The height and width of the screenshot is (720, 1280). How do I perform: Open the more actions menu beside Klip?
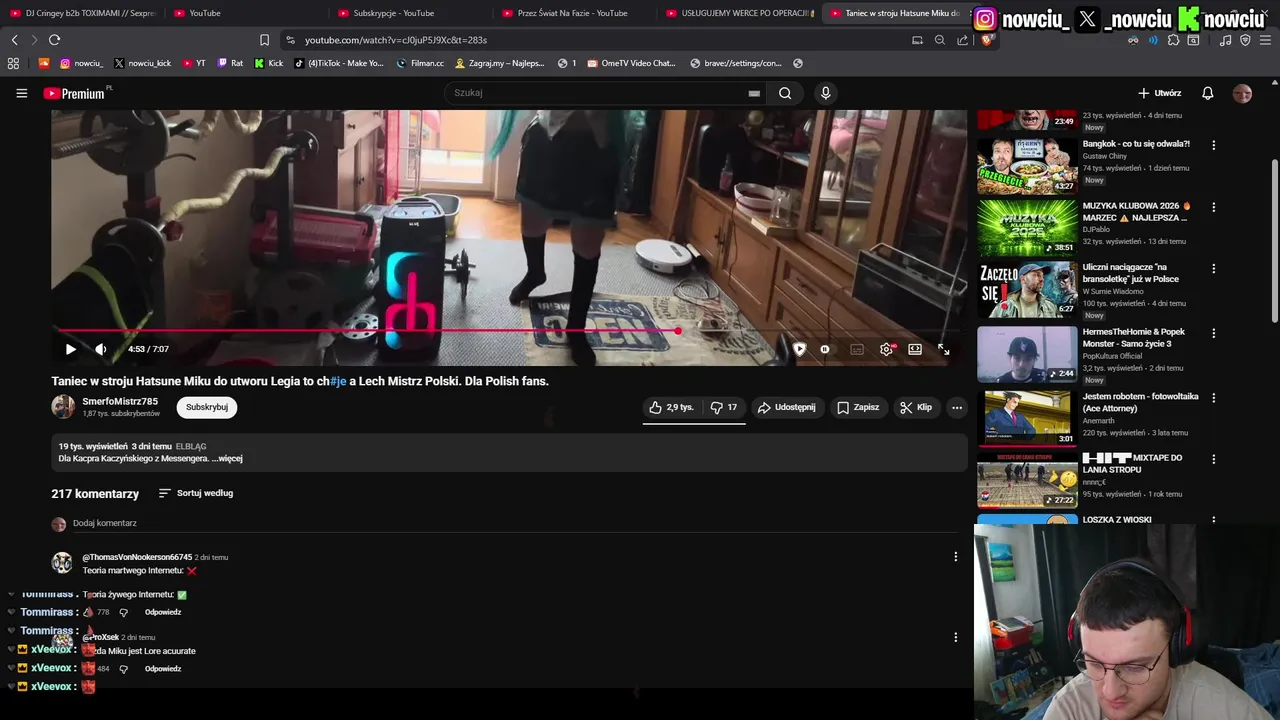[x=957, y=407]
